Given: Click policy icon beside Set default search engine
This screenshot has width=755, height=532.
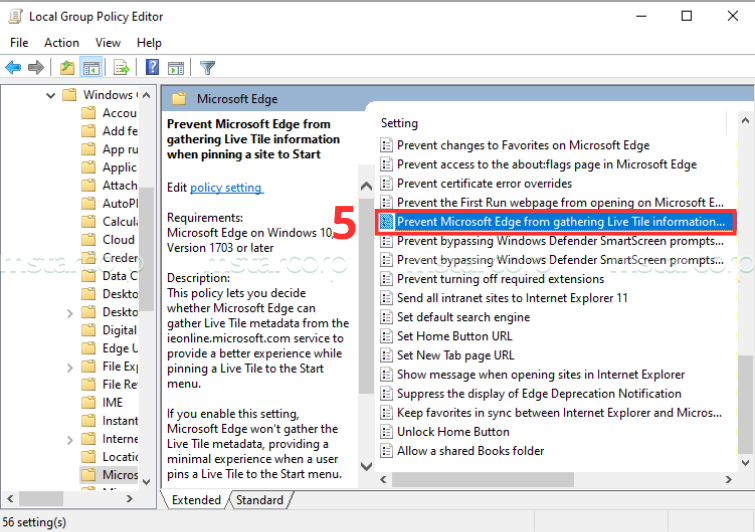Looking at the screenshot, I should tap(386, 317).
